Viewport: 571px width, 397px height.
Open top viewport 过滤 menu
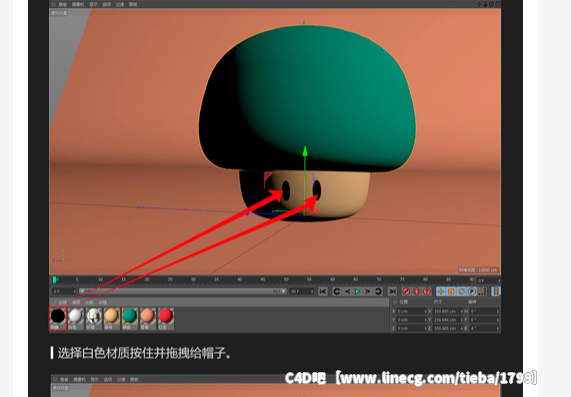(120, 4)
